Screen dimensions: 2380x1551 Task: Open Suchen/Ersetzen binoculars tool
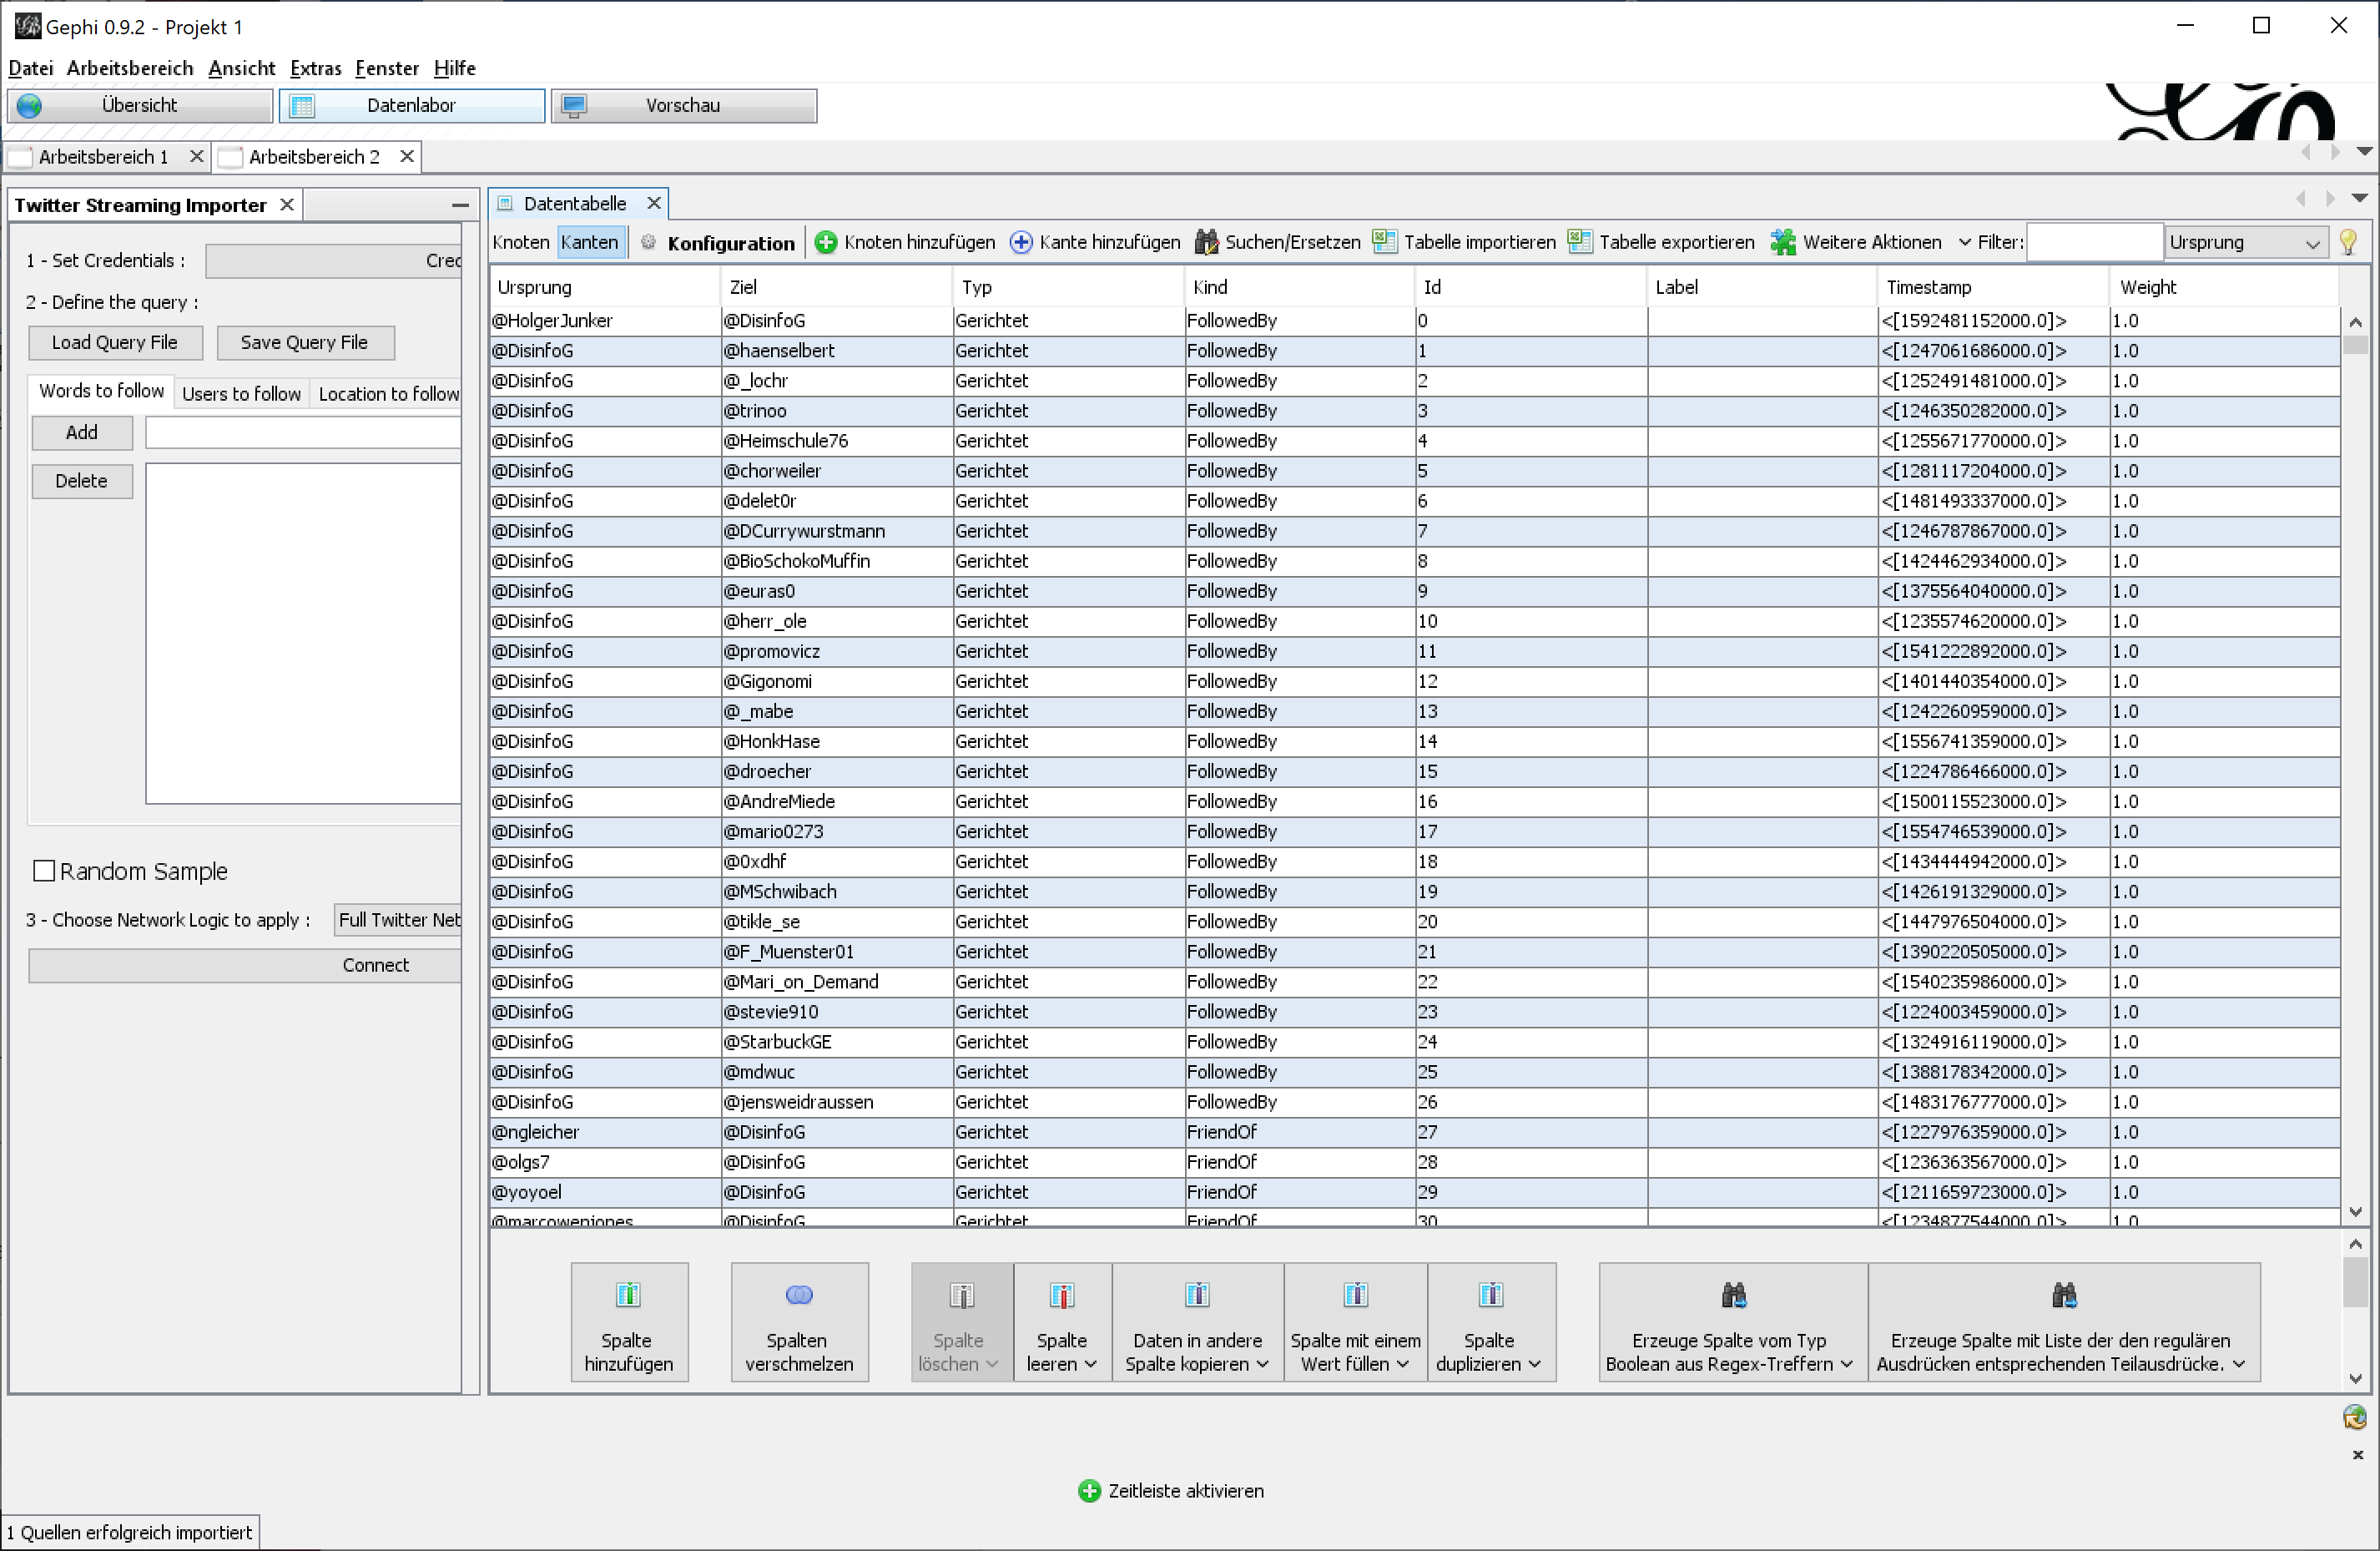pyautogui.click(x=1206, y=242)
